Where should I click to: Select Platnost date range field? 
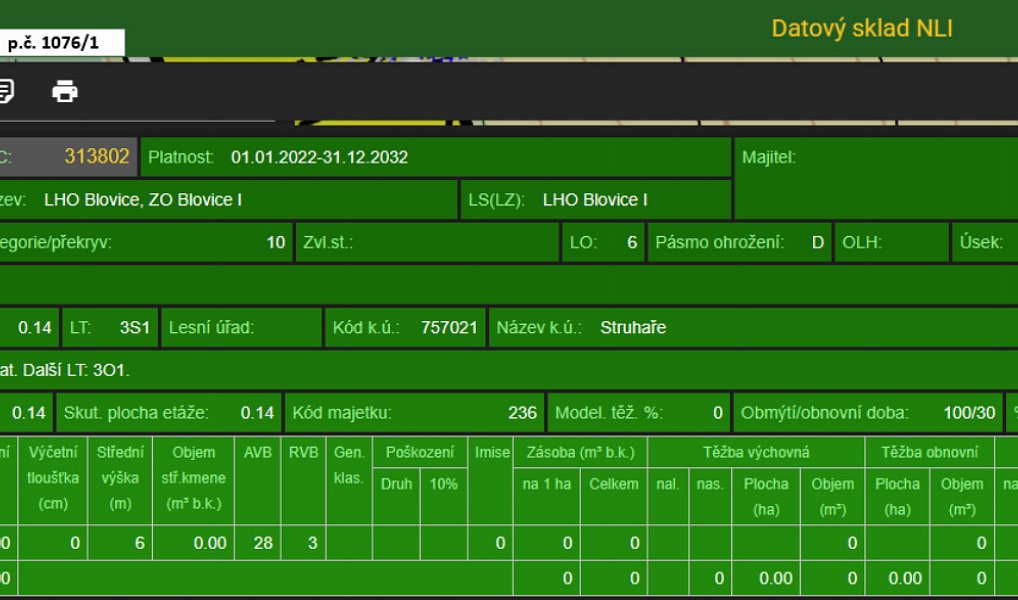[x=436, y=157]
